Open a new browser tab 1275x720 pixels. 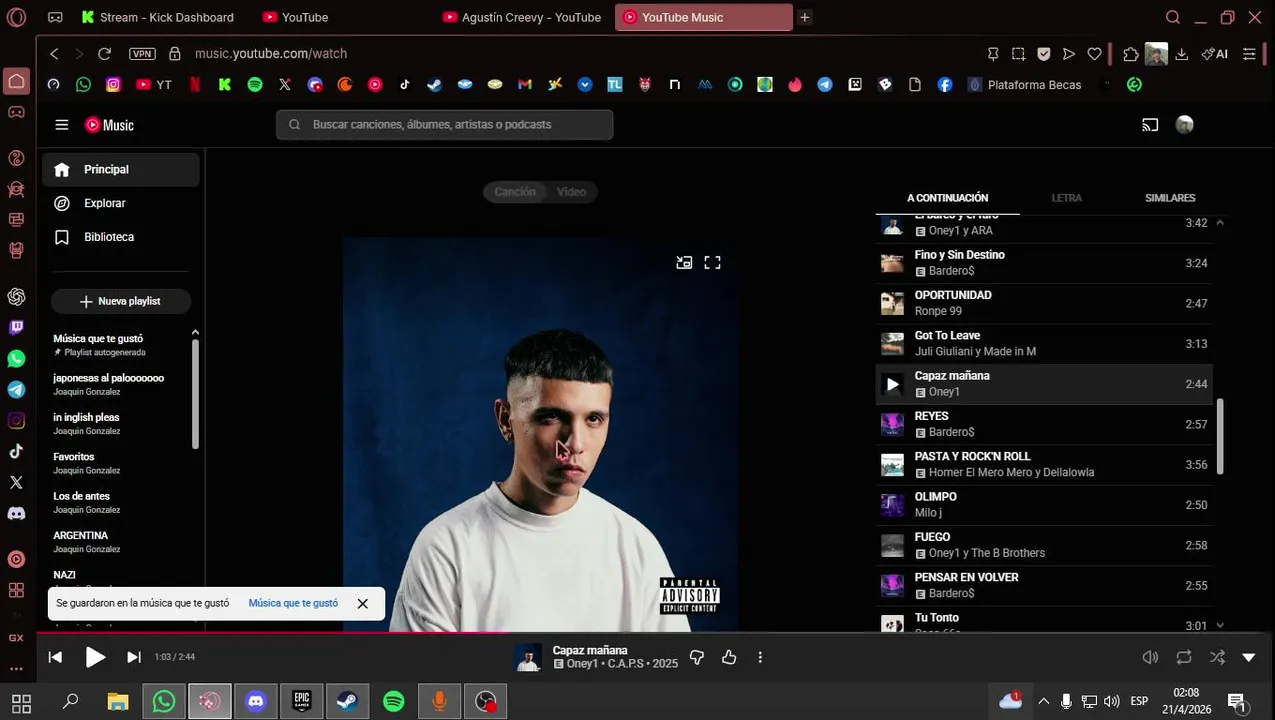[804, 17]
